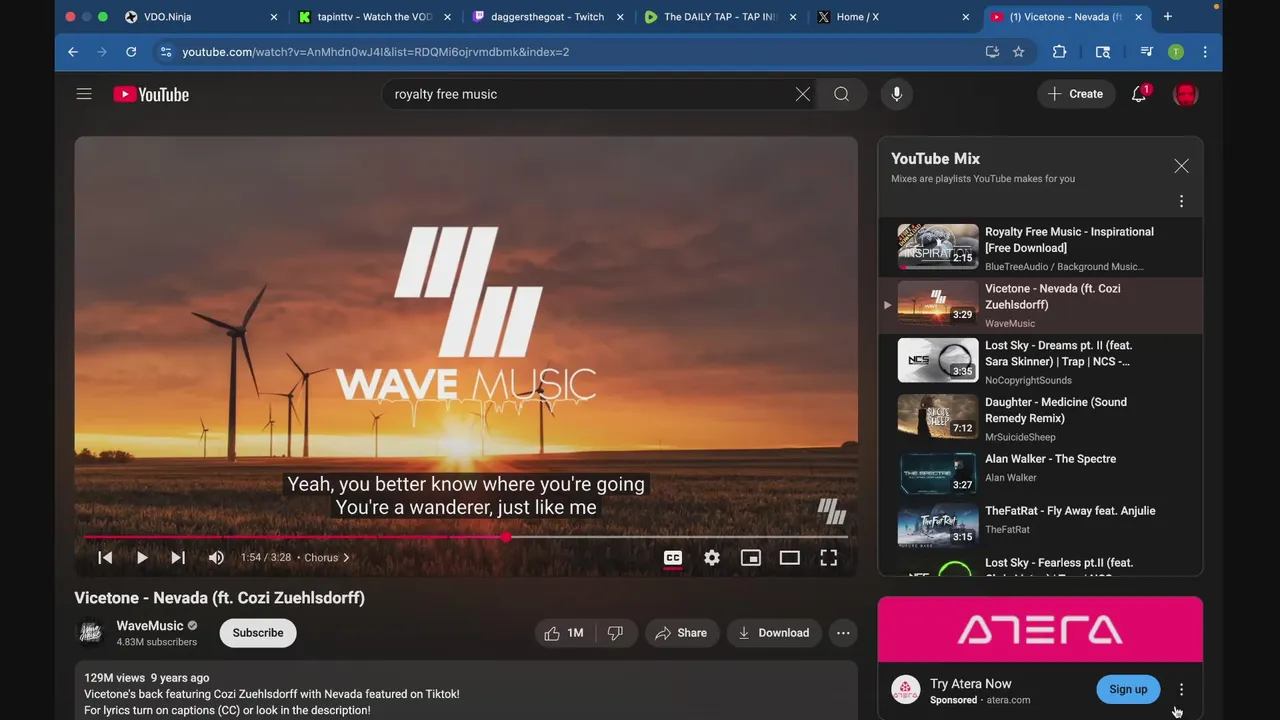This screenshot has width=1280, height=720.
Task: Download the video
Action: (774, 633)
